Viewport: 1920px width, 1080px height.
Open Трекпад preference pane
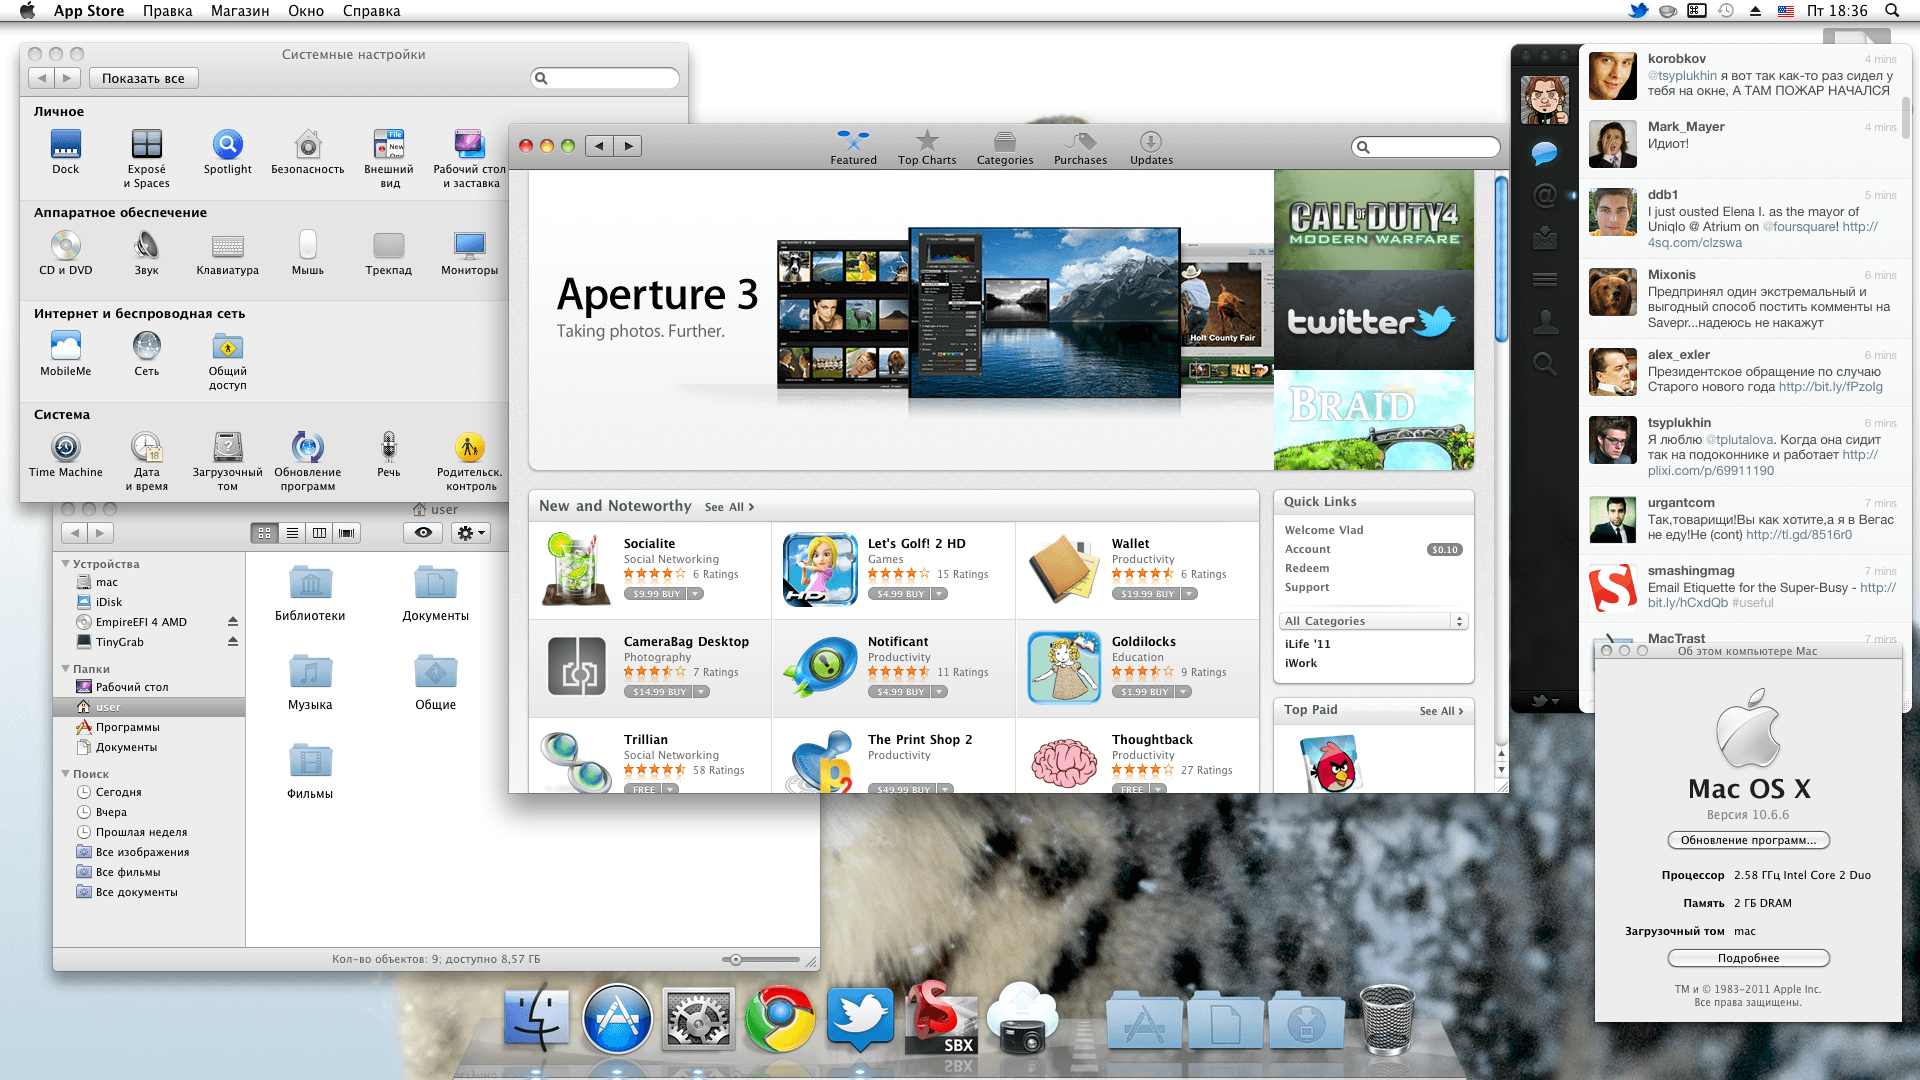[x=389, y=253]
